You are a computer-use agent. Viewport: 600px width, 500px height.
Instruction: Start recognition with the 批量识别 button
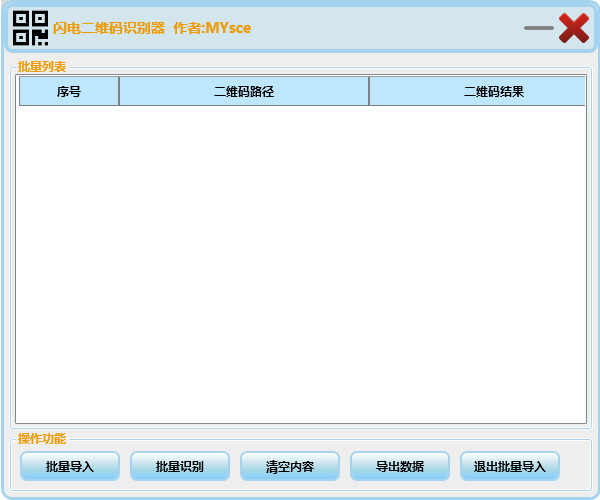coord(180,466)
